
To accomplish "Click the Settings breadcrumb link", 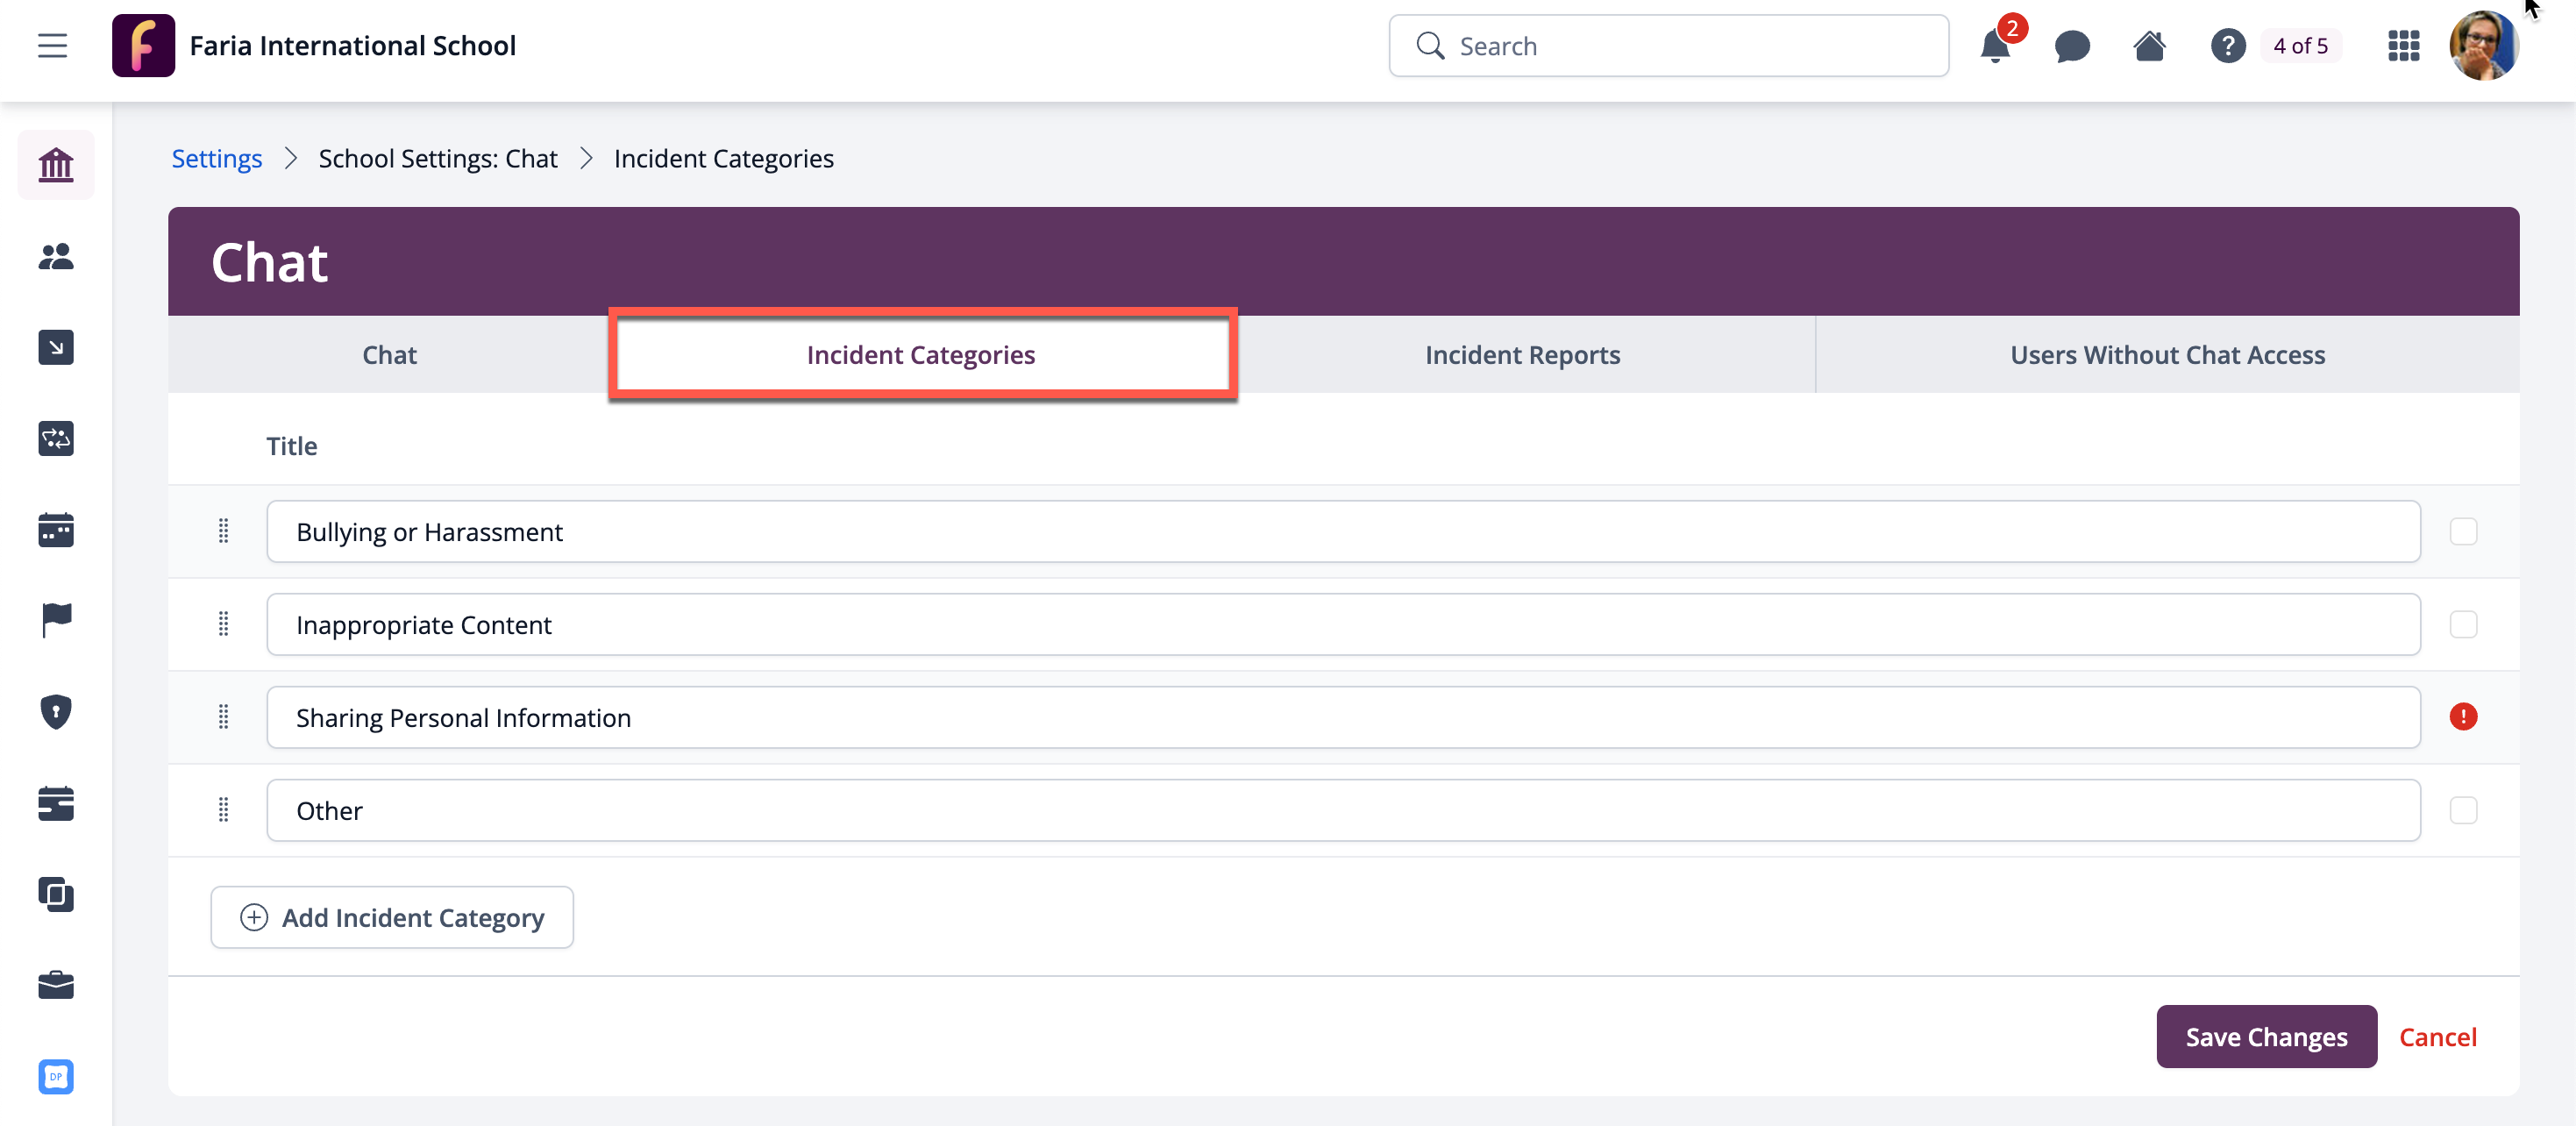I will (216, 159).
